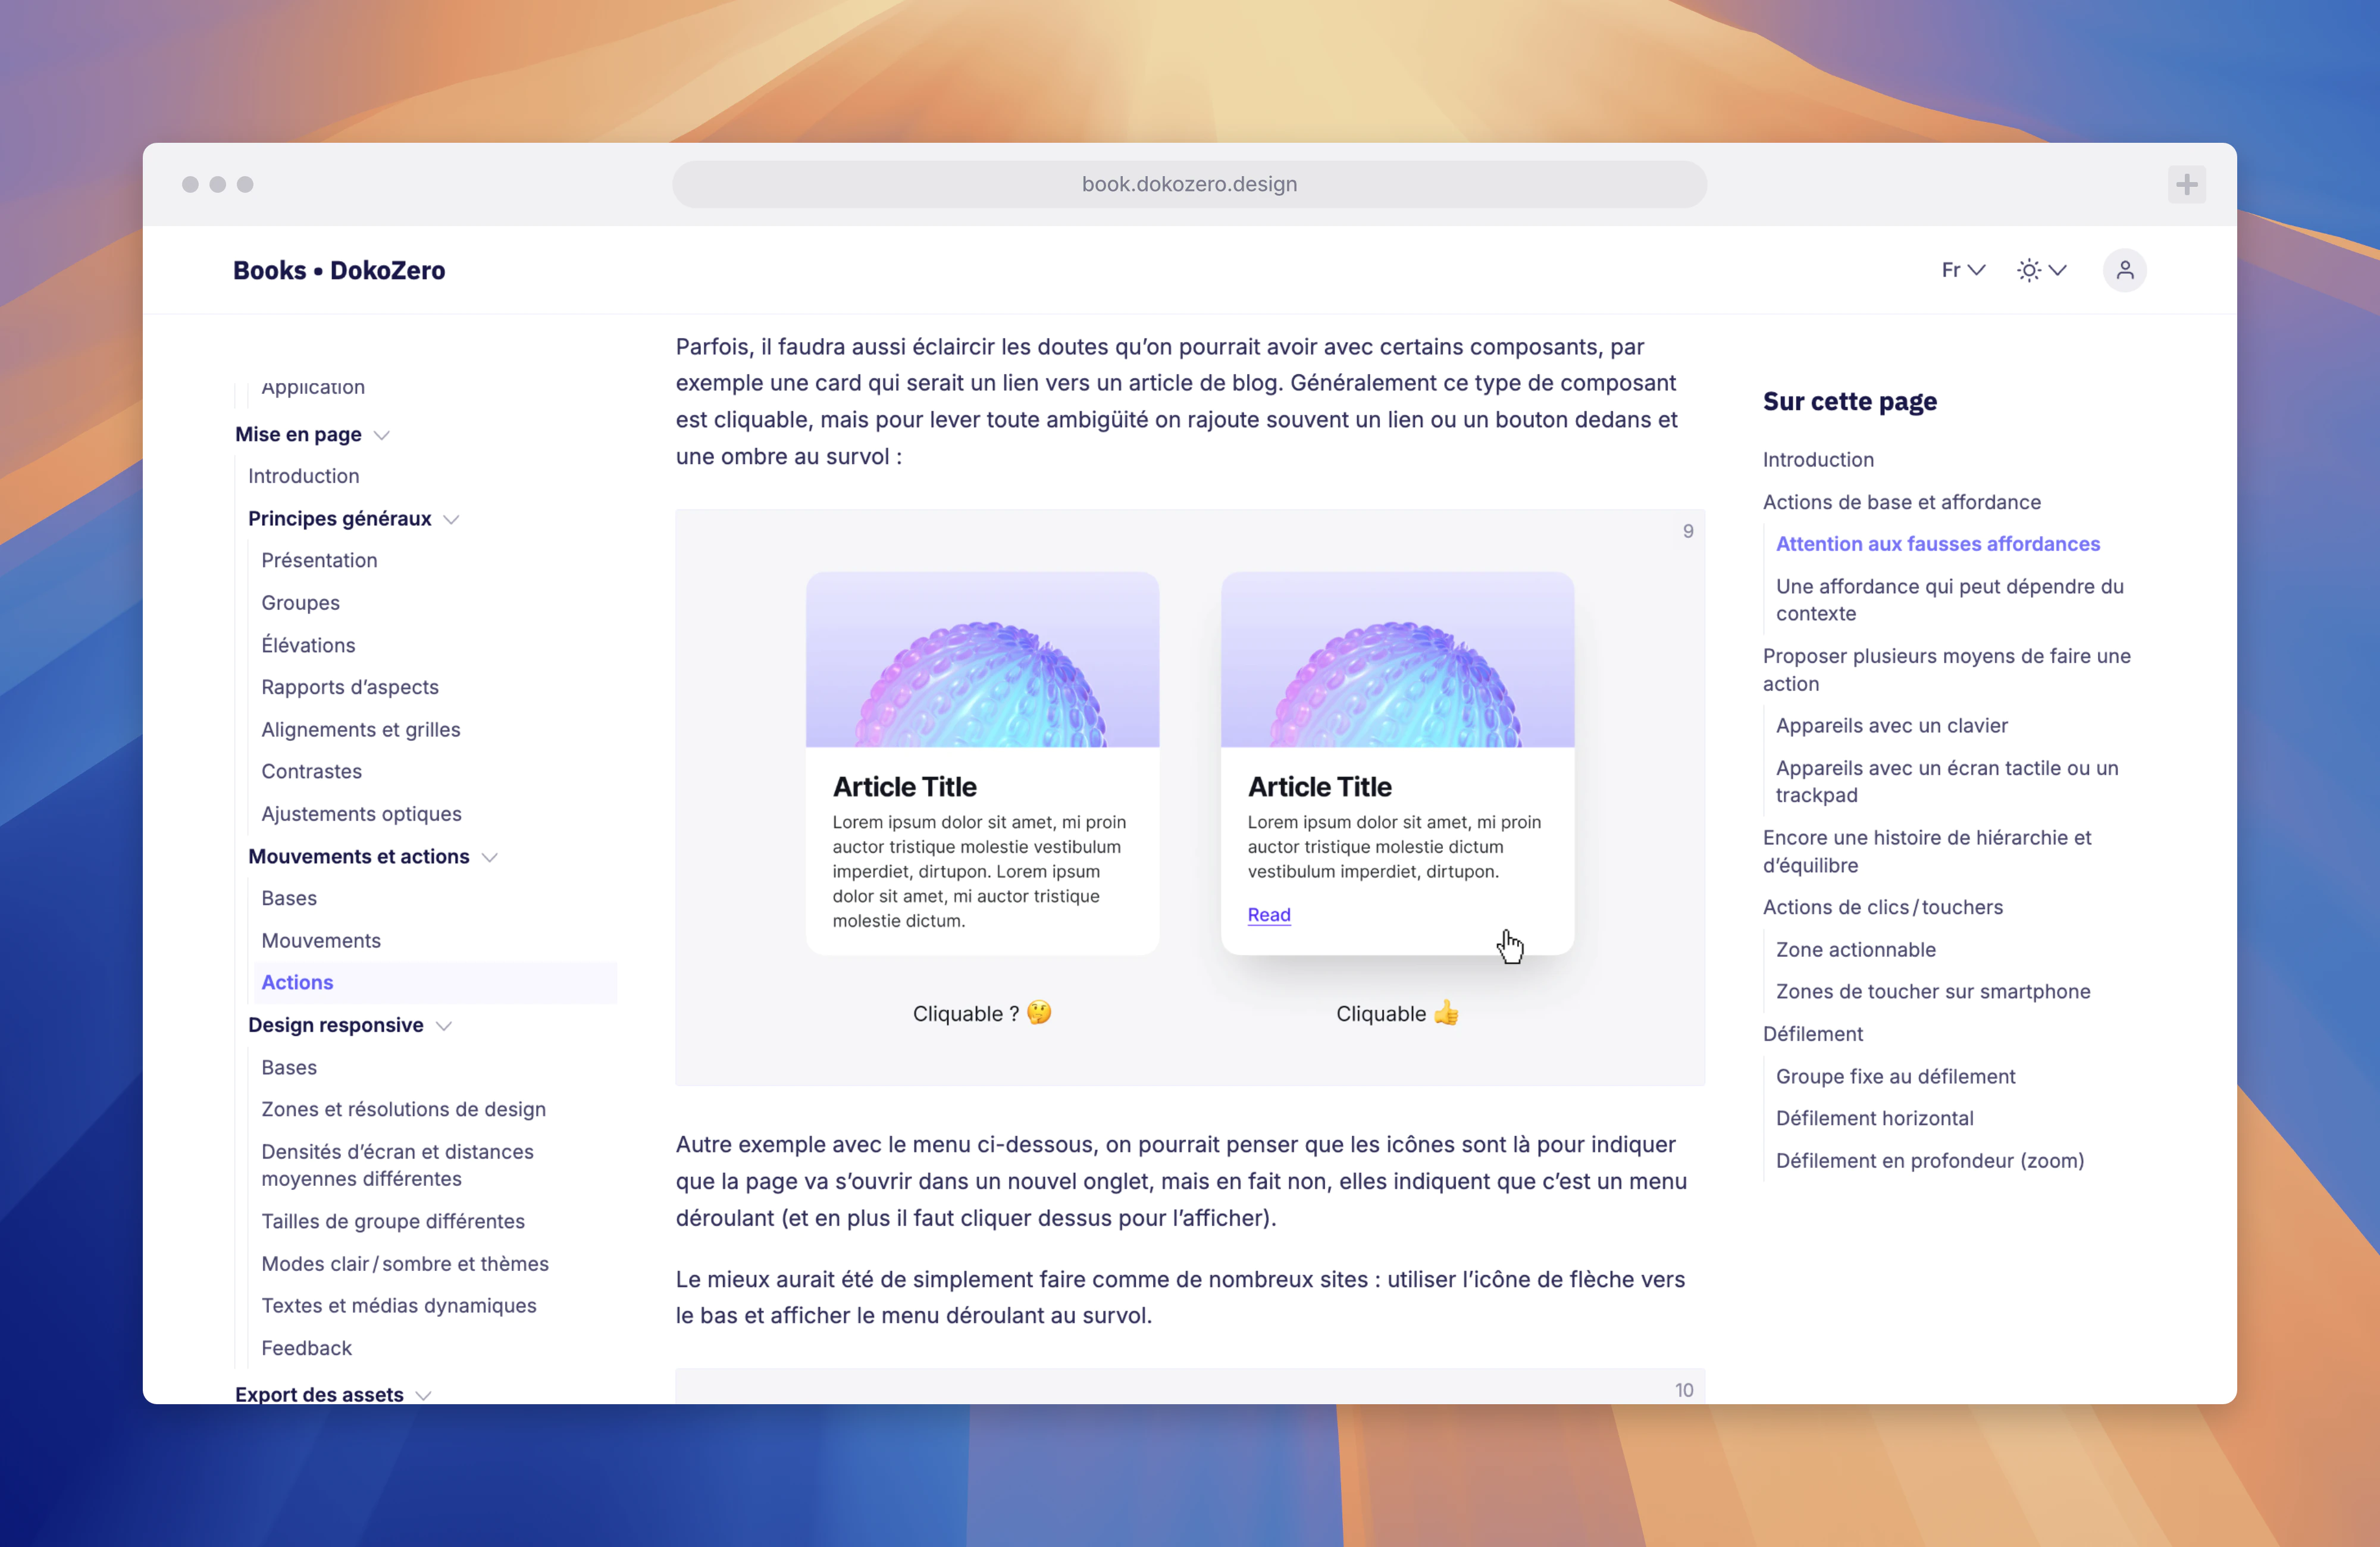Viewport: 2380px width, 1547px height.
Task: Jump to Zone actionnable
Action: click(x=1855, y=949)
